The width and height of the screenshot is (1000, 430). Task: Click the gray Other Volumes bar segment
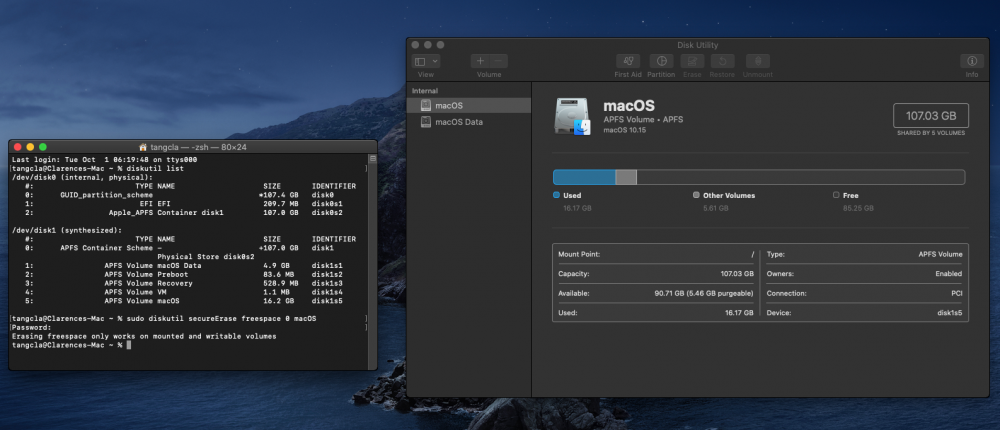626,177
